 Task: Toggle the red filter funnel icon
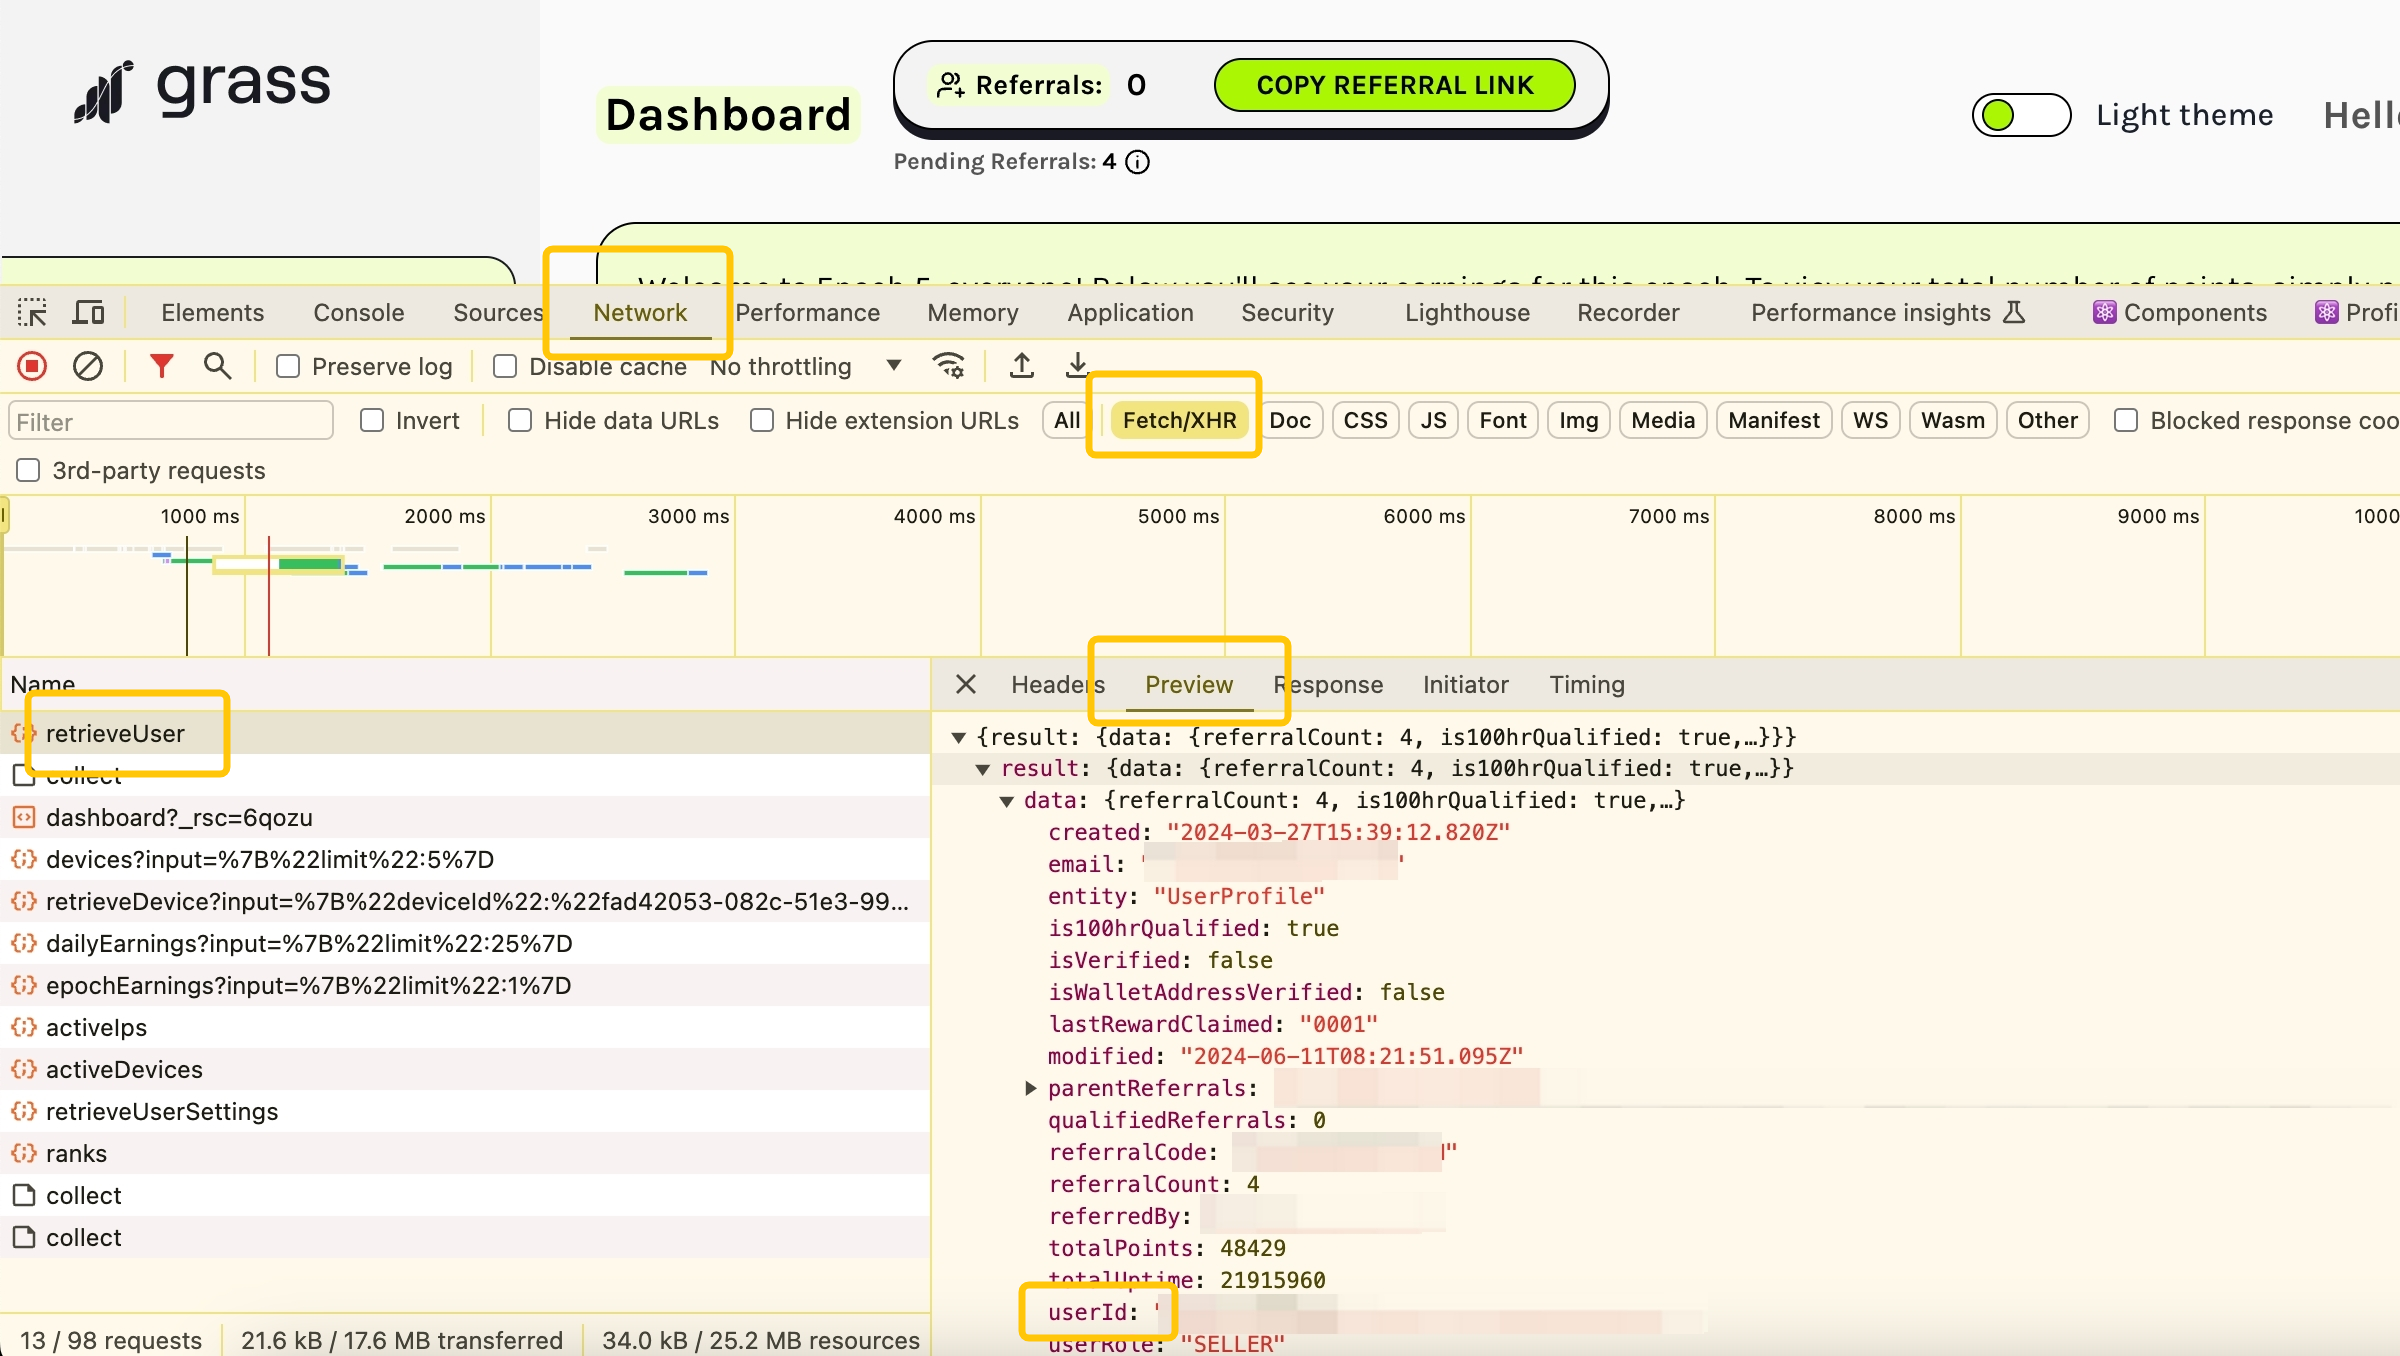pyautogui.click(x=161, y=367)
